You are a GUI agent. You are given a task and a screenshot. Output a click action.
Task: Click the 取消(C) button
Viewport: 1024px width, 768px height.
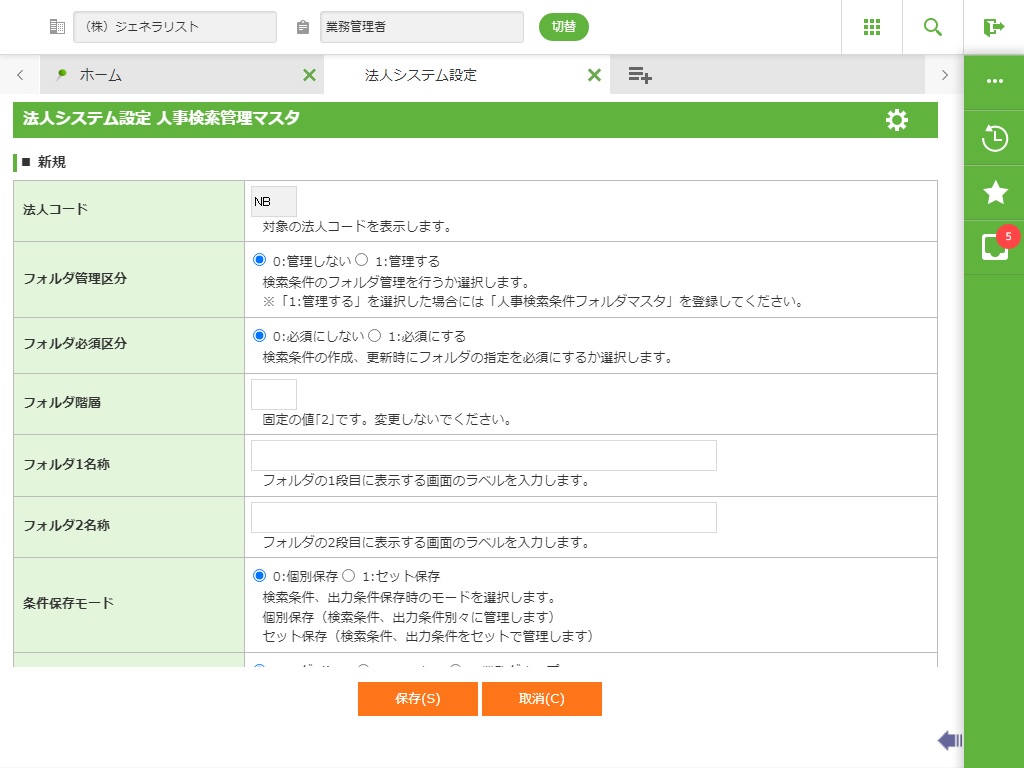(541, 699)
